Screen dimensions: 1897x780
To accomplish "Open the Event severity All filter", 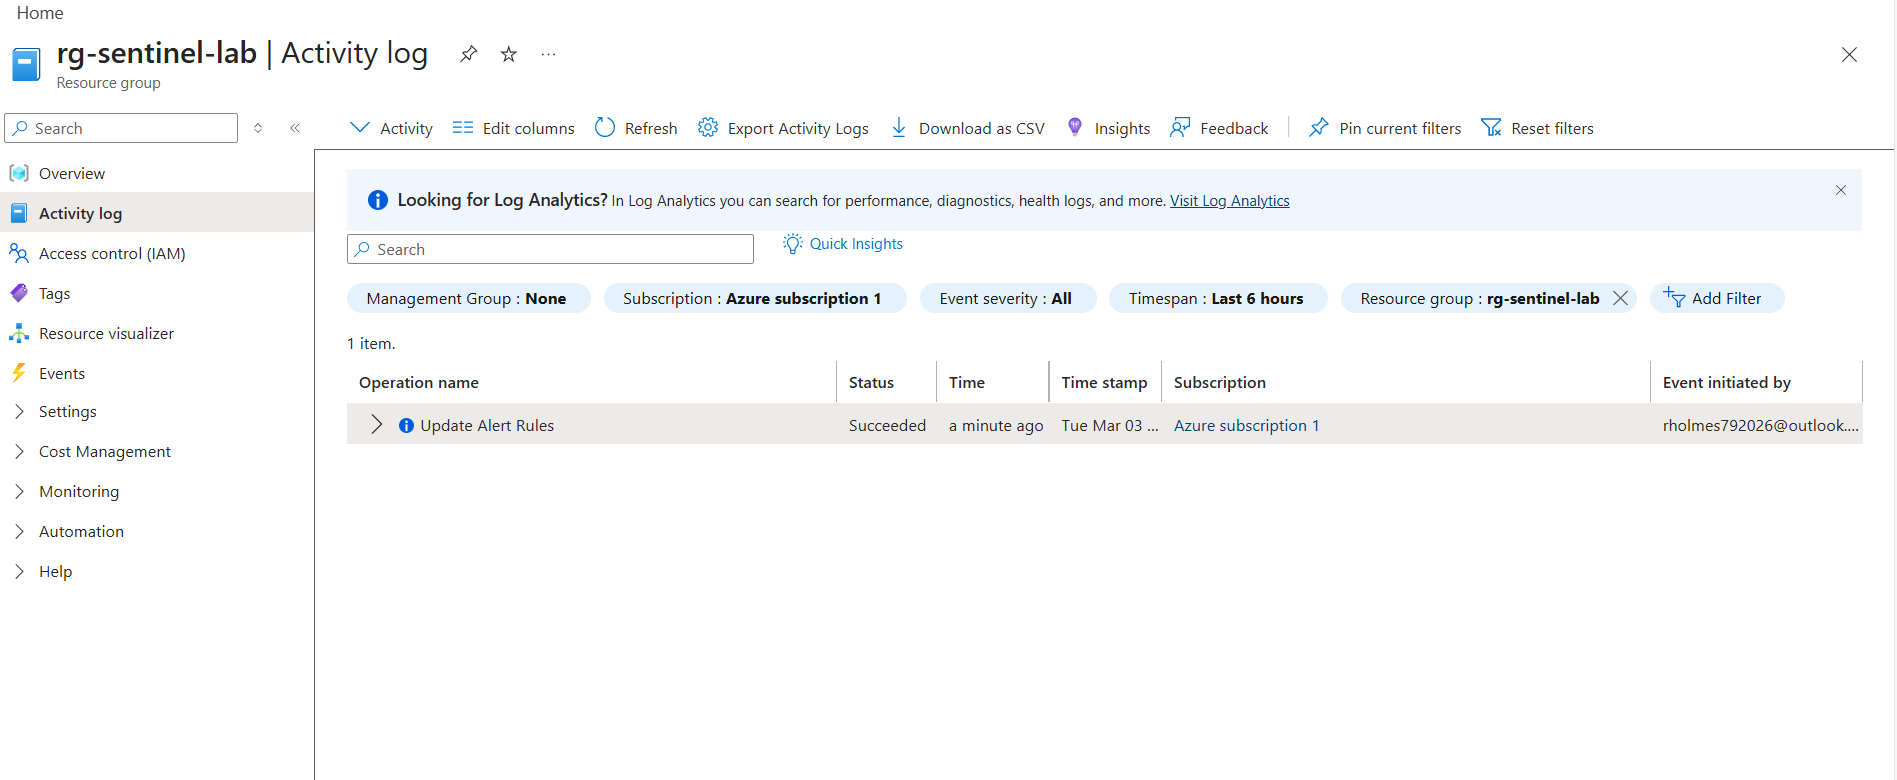I will pos(1007,298).
